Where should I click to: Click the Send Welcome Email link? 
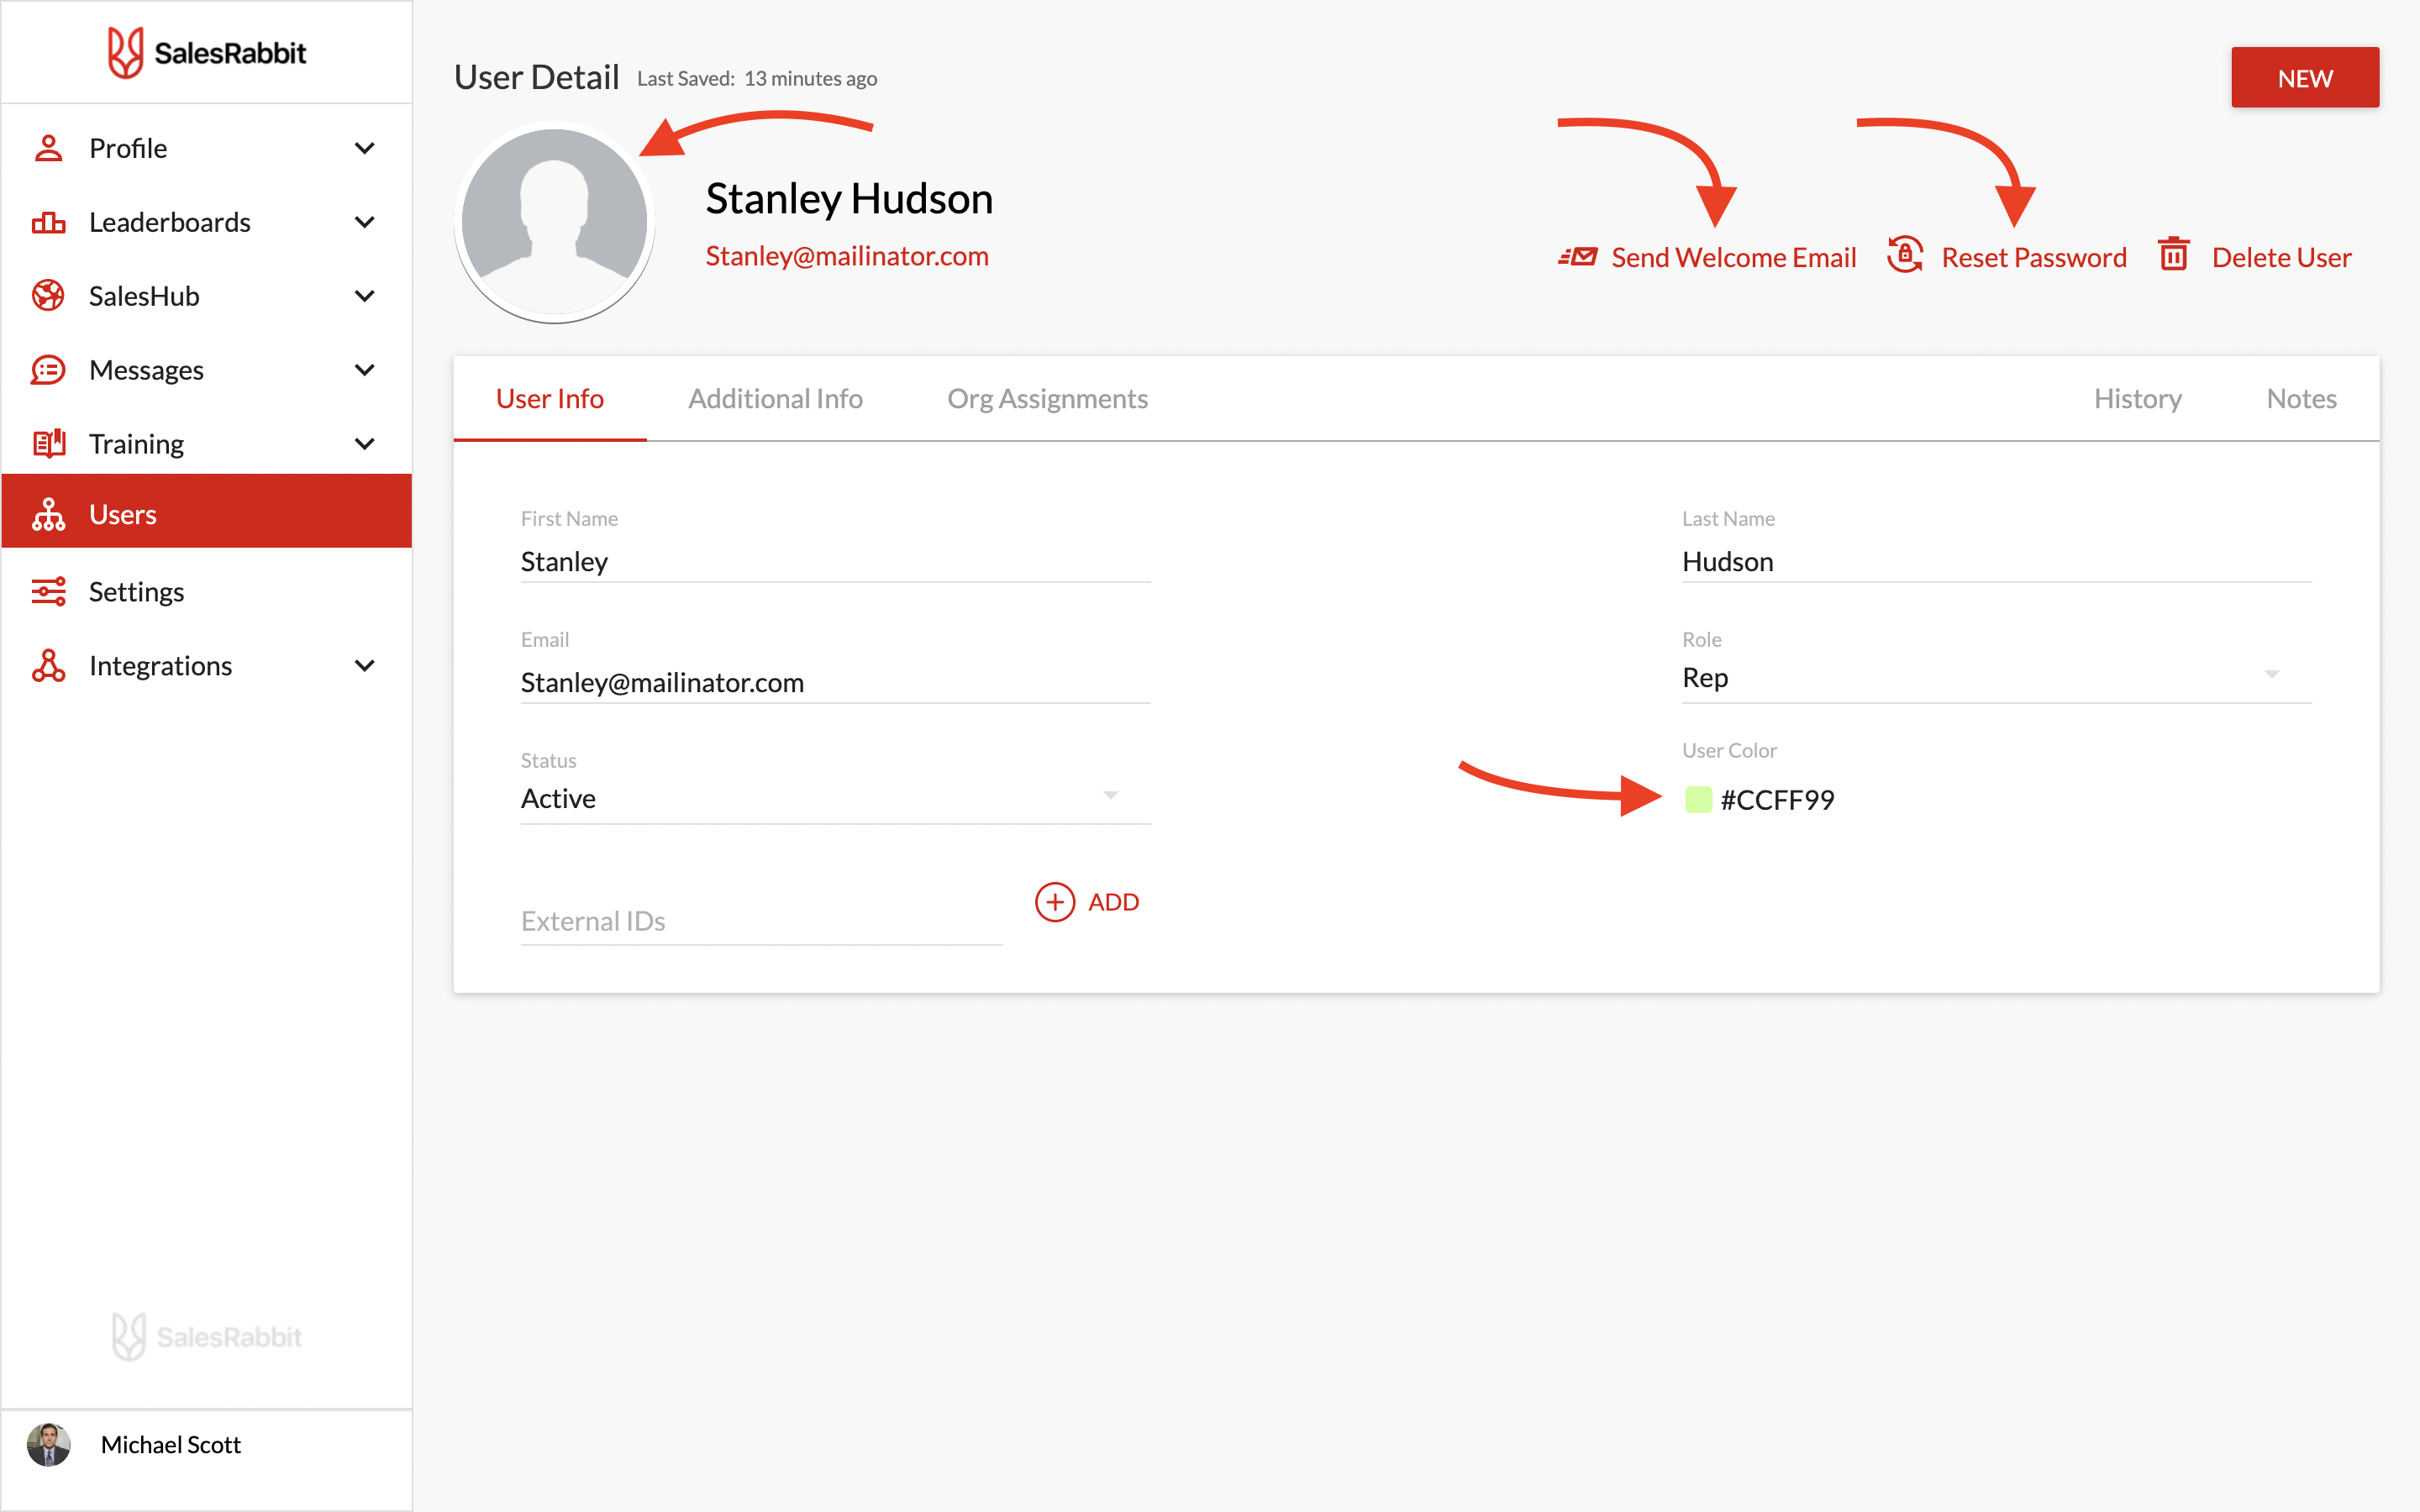point(1734,257)
